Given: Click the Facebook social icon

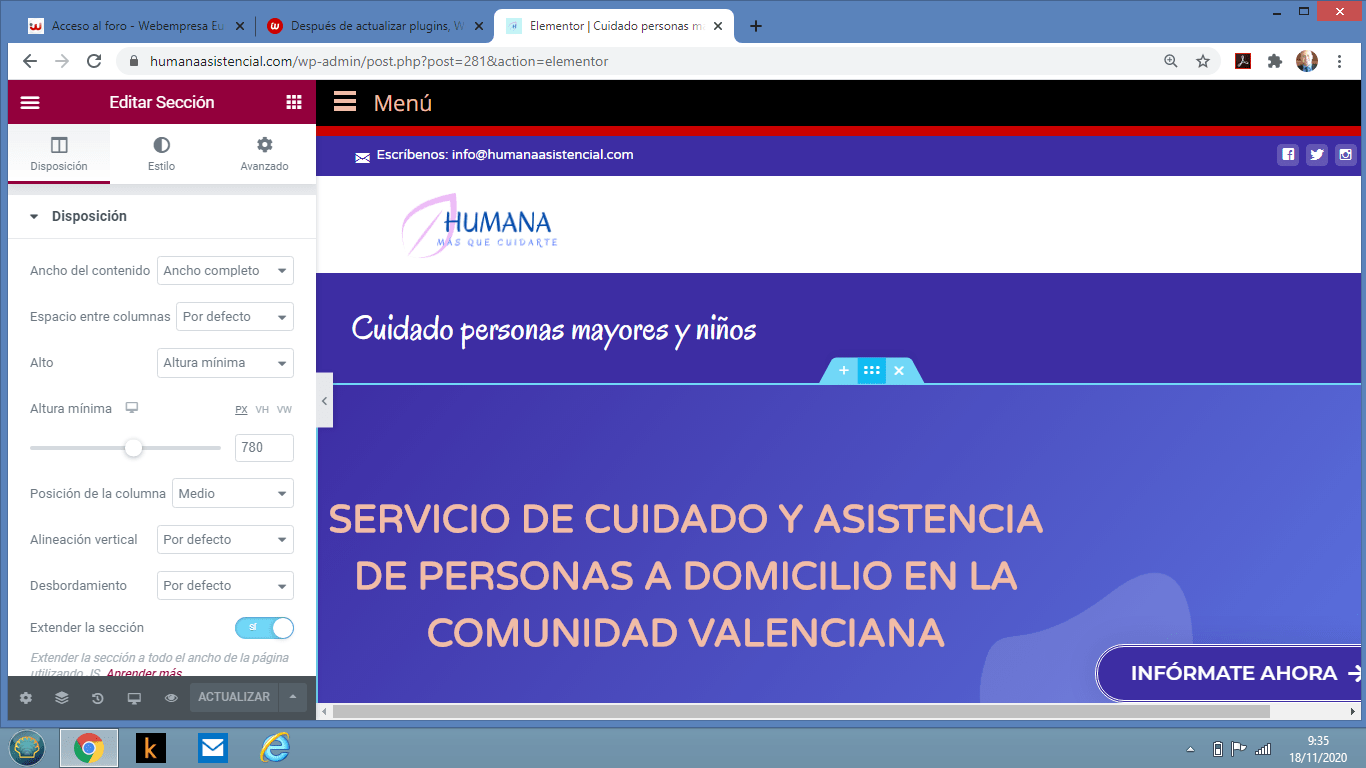Looking at the screenshot, I should (1288, 155).
